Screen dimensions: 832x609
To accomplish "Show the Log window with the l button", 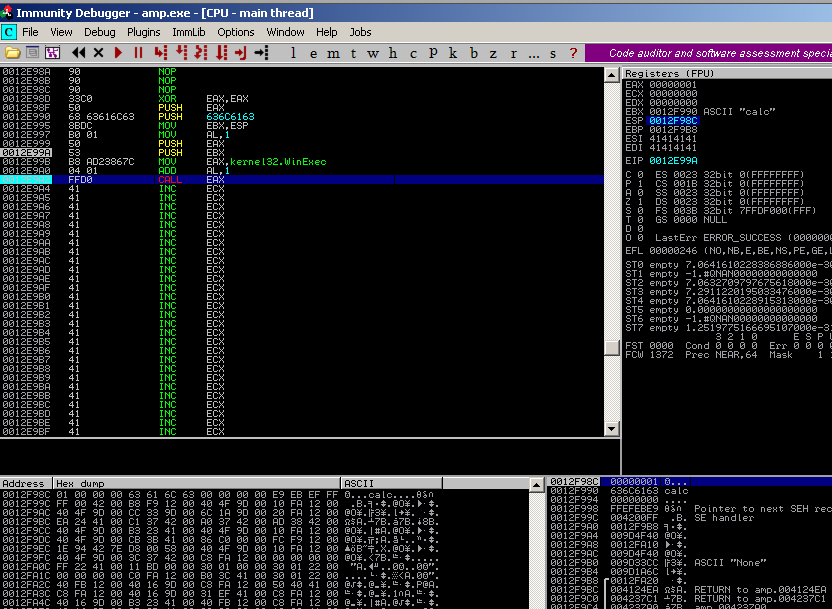I will coord(293,53).
